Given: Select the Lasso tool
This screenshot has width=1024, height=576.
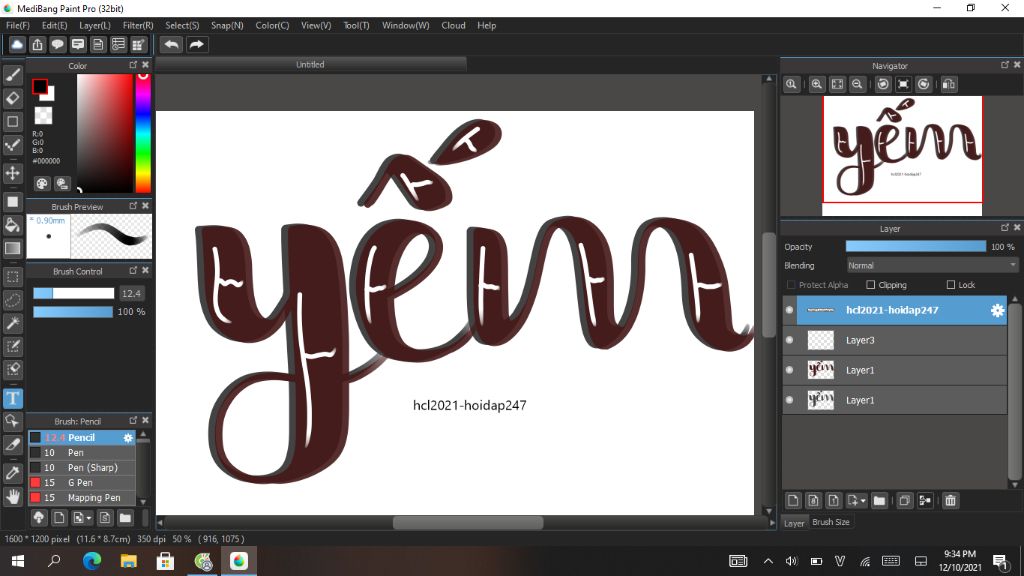Looking at the screenshot, I should click(12, 300).
